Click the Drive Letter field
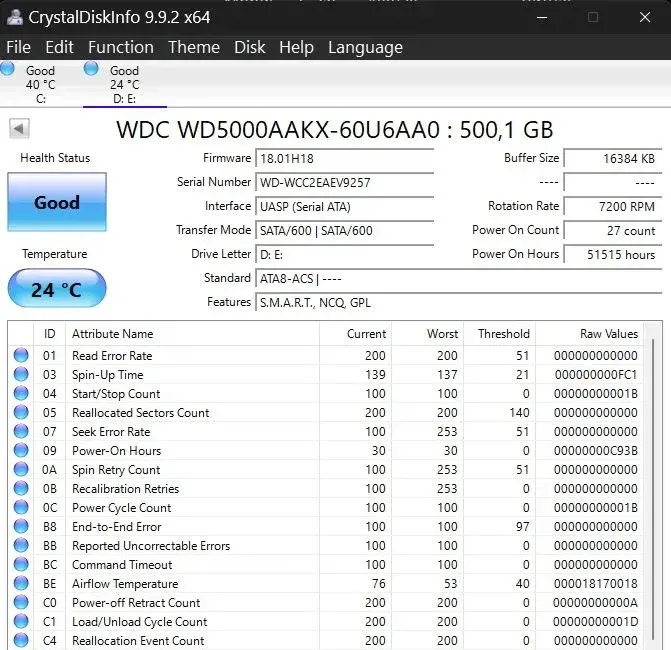The image size is (671, 650). click(x=344, y=255)
